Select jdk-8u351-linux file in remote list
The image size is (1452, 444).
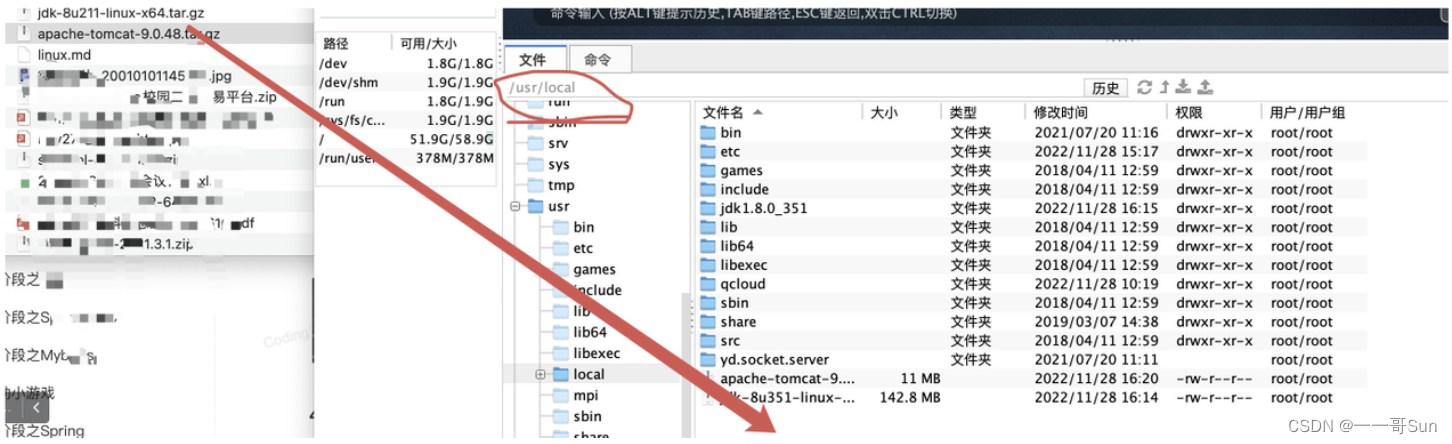click(x=788, y=398)
